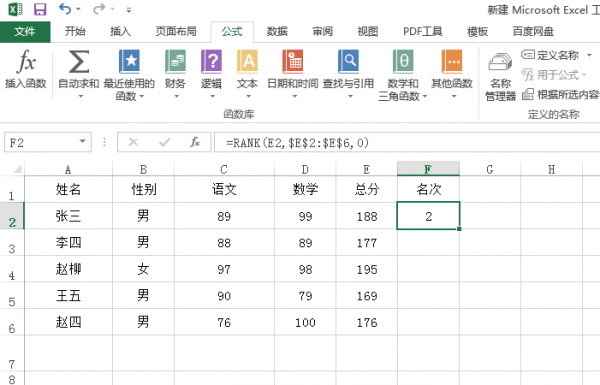Viewport: 600px width, 385px height.
Task: Select column E header
Action: tap(367, 169)
